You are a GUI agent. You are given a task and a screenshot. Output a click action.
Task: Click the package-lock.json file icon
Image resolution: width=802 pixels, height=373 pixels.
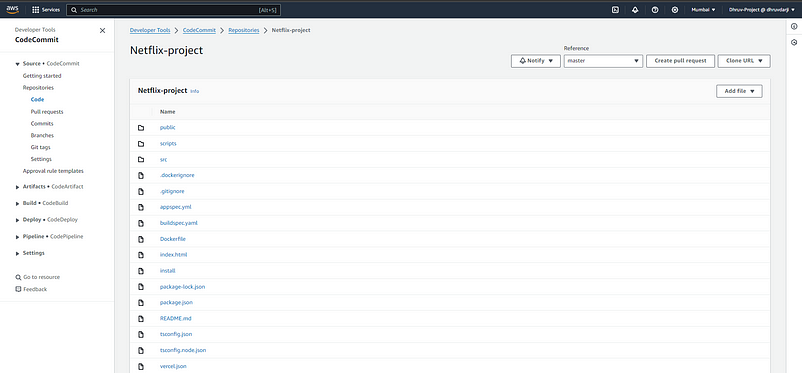pos(141,287)
